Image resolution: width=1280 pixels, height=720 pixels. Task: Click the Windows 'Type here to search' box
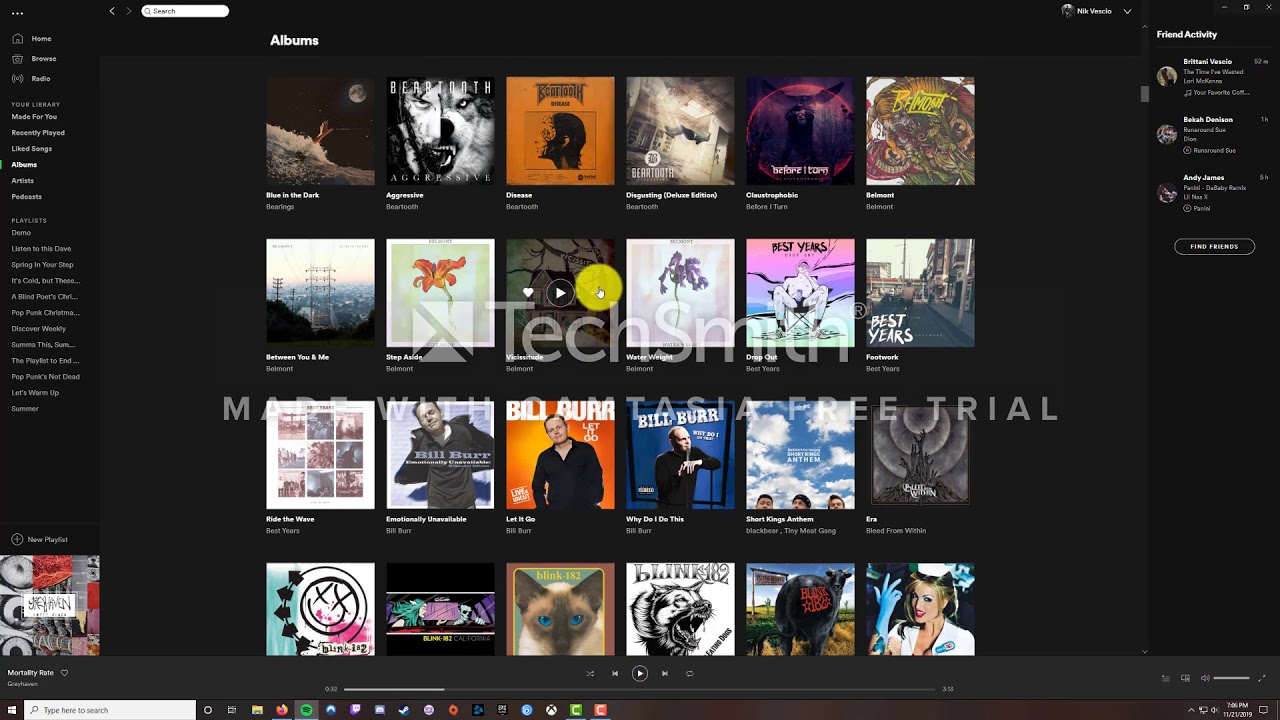click(110, 710)
